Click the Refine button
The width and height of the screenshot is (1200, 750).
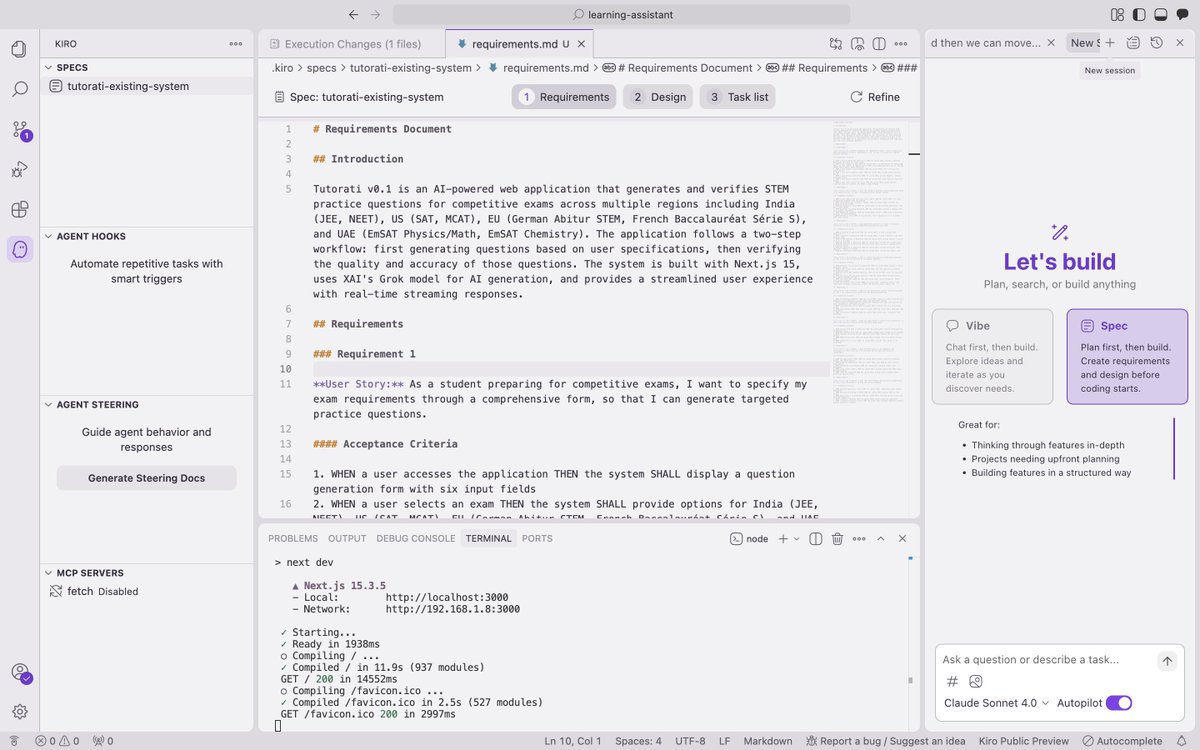(875, 97)
